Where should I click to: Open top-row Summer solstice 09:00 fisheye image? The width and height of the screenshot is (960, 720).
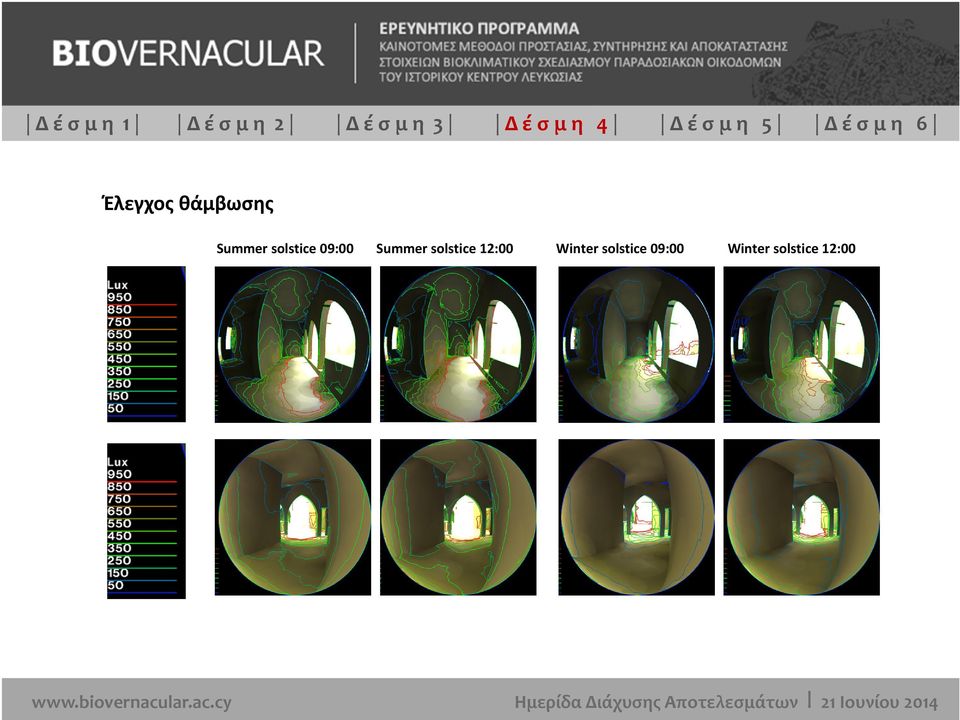pos(293,344)
